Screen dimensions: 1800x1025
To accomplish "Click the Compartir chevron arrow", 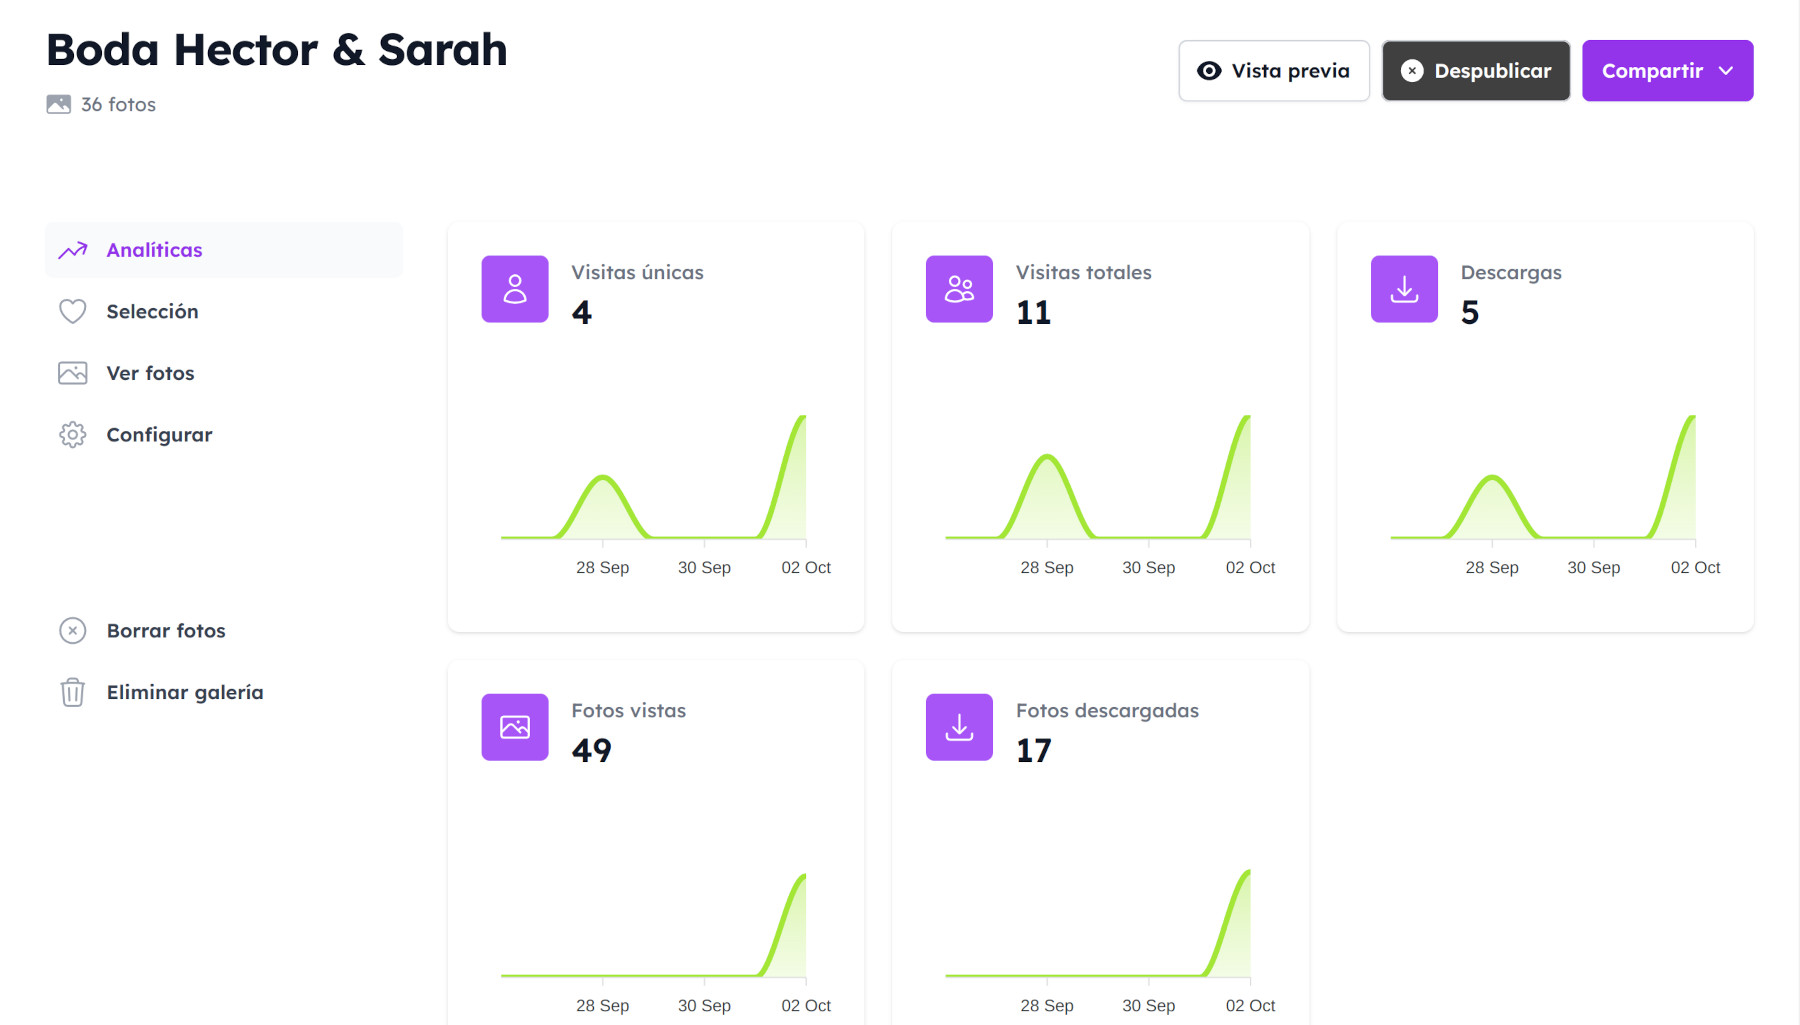I will click(x=1726, y=71).
